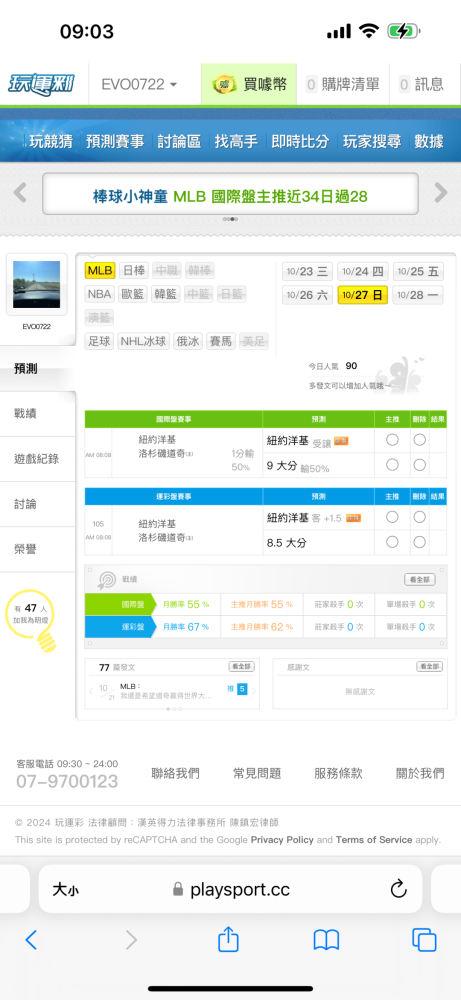Tap the 推 5 recommend badge

point(237,689)
